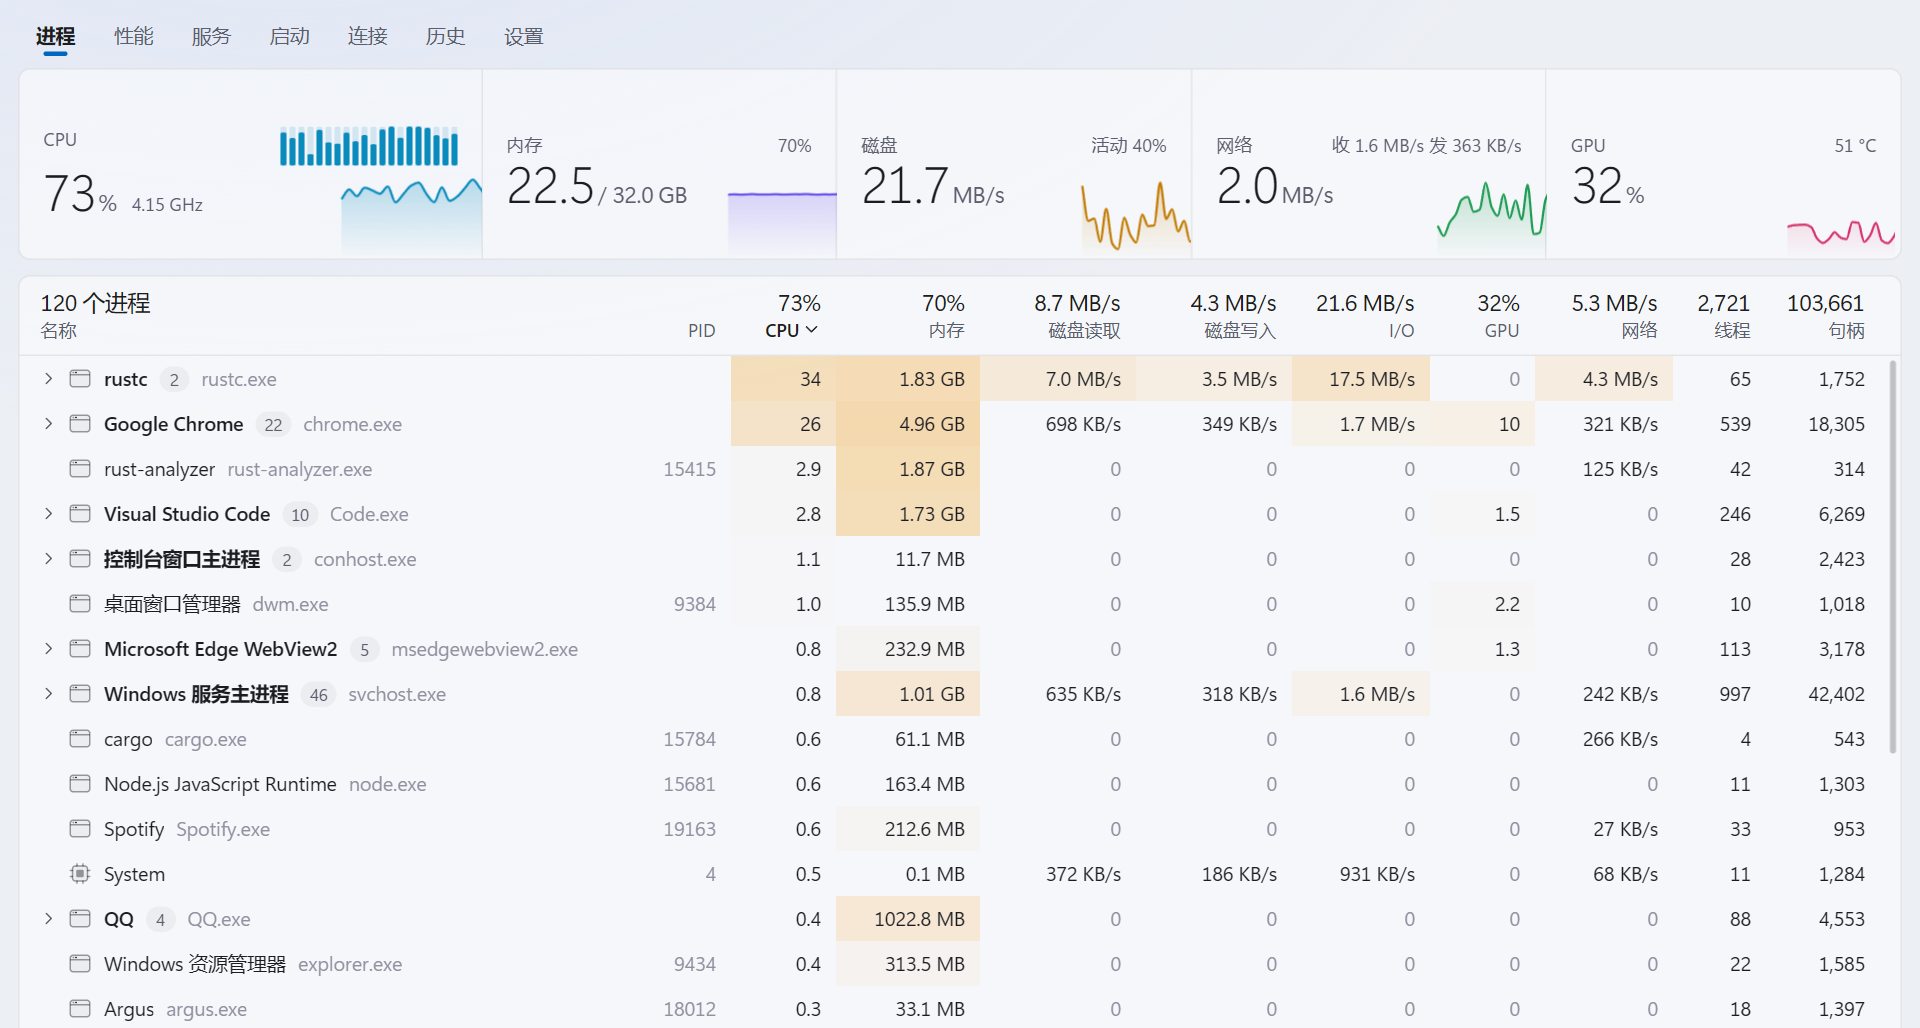Click the QQ process icon

tap(80, 919)
